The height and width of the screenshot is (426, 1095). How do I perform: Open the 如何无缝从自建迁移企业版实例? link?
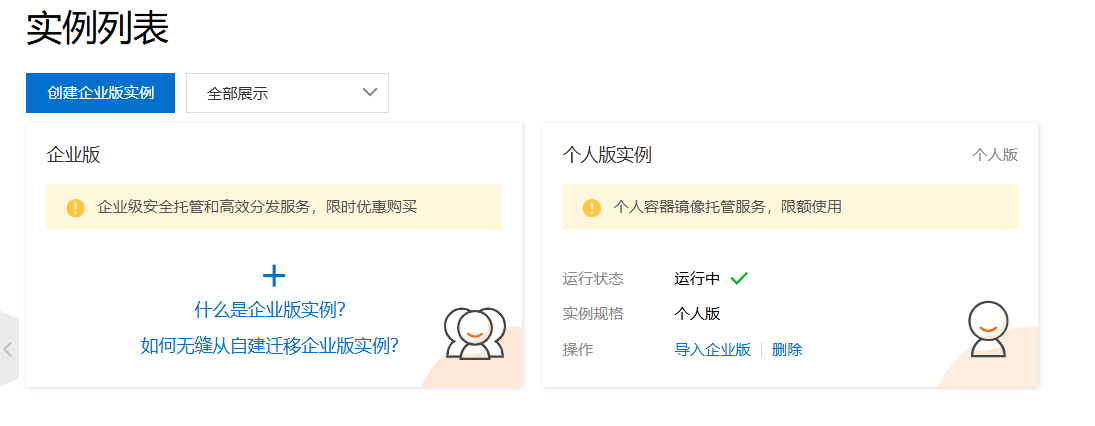270,345
